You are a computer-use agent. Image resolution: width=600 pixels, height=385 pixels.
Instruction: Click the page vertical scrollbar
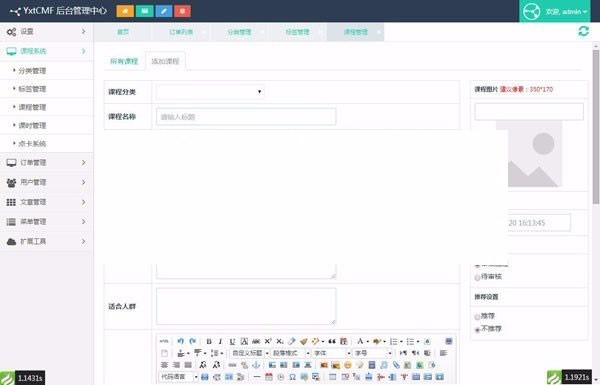pos(596,126)
